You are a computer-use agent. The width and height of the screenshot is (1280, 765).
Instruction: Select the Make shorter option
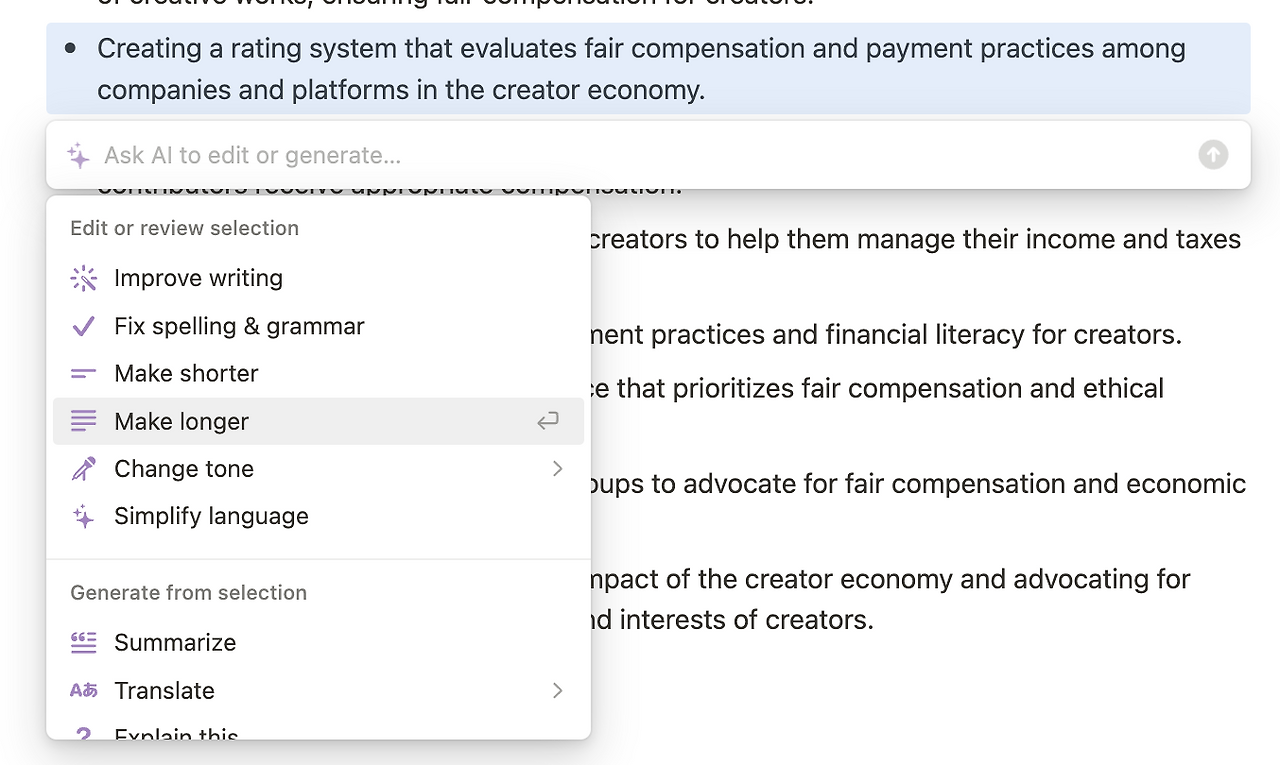click(x=186, y=374)
